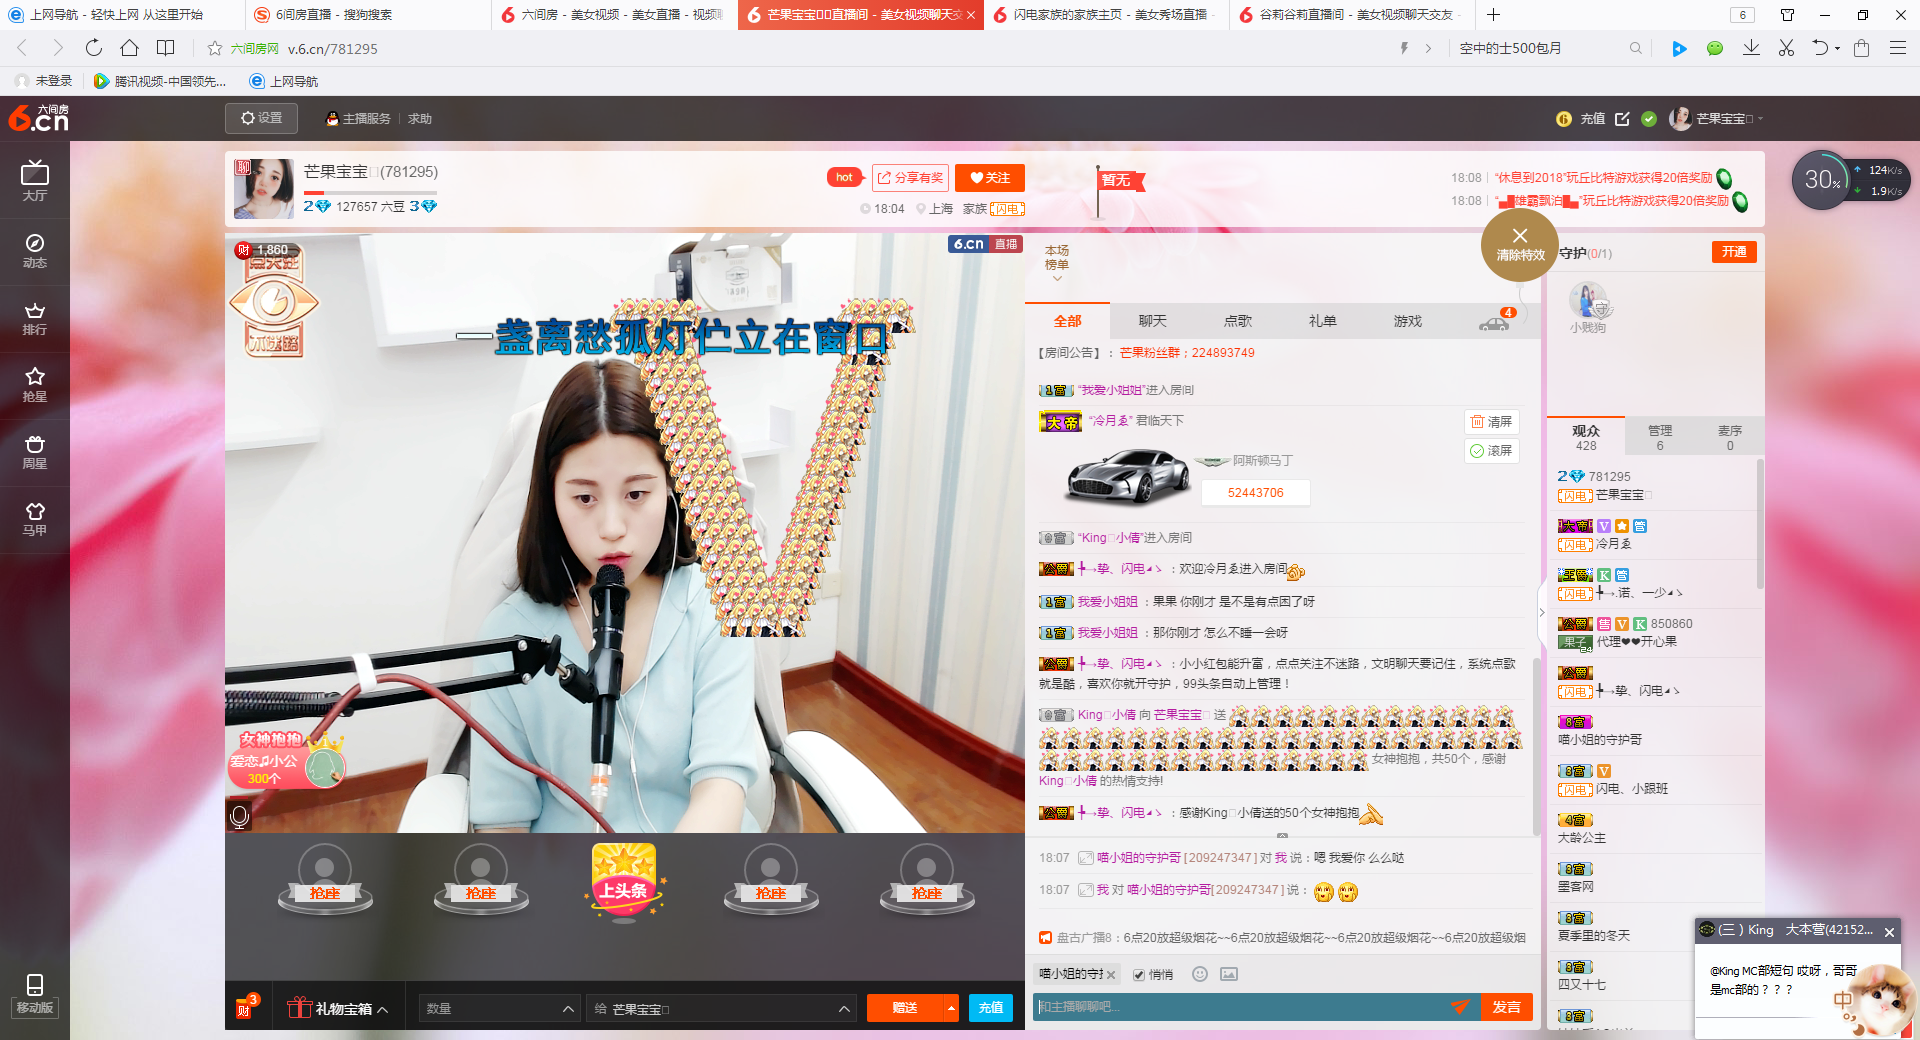Click the browser download icon

click(x=1751, y=48)
